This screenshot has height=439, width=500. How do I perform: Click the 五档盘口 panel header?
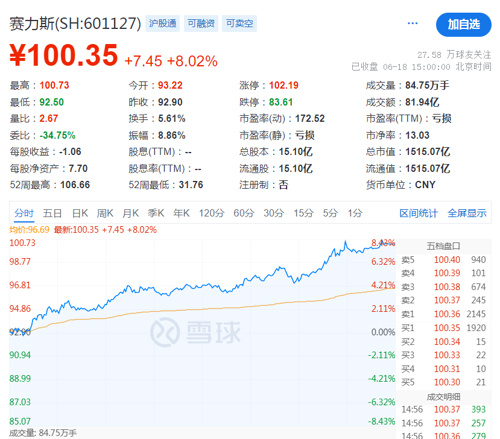click(443, 246)
